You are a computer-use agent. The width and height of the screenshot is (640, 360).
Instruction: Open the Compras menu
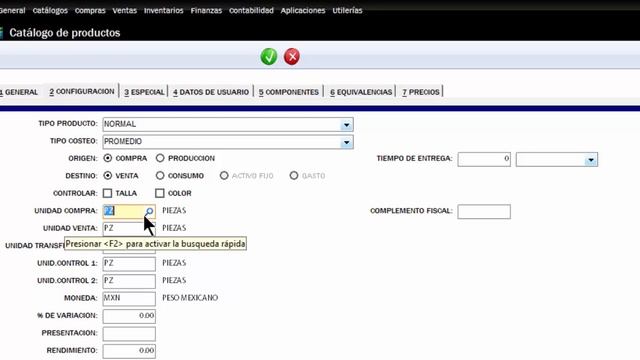[90, 11]
